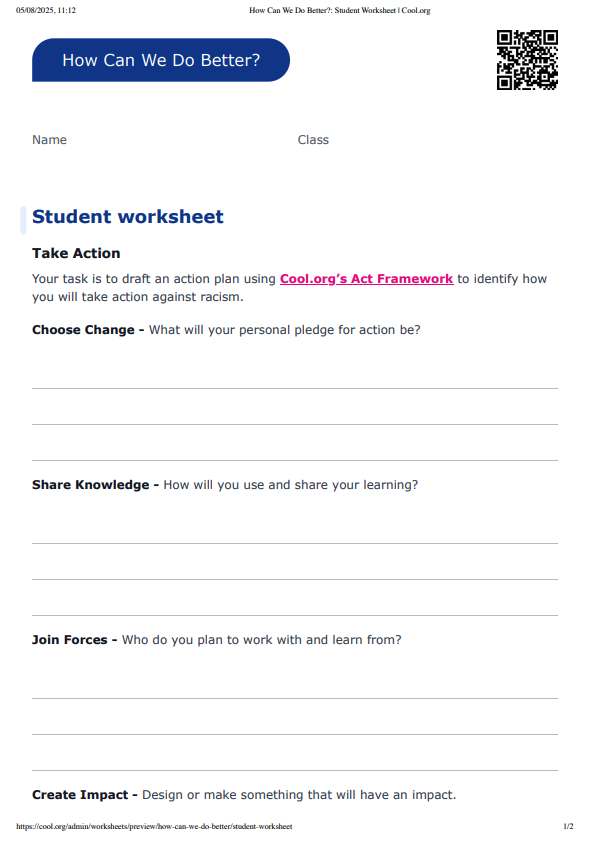Click second answer line under Choose Change

tap(295, 424)
